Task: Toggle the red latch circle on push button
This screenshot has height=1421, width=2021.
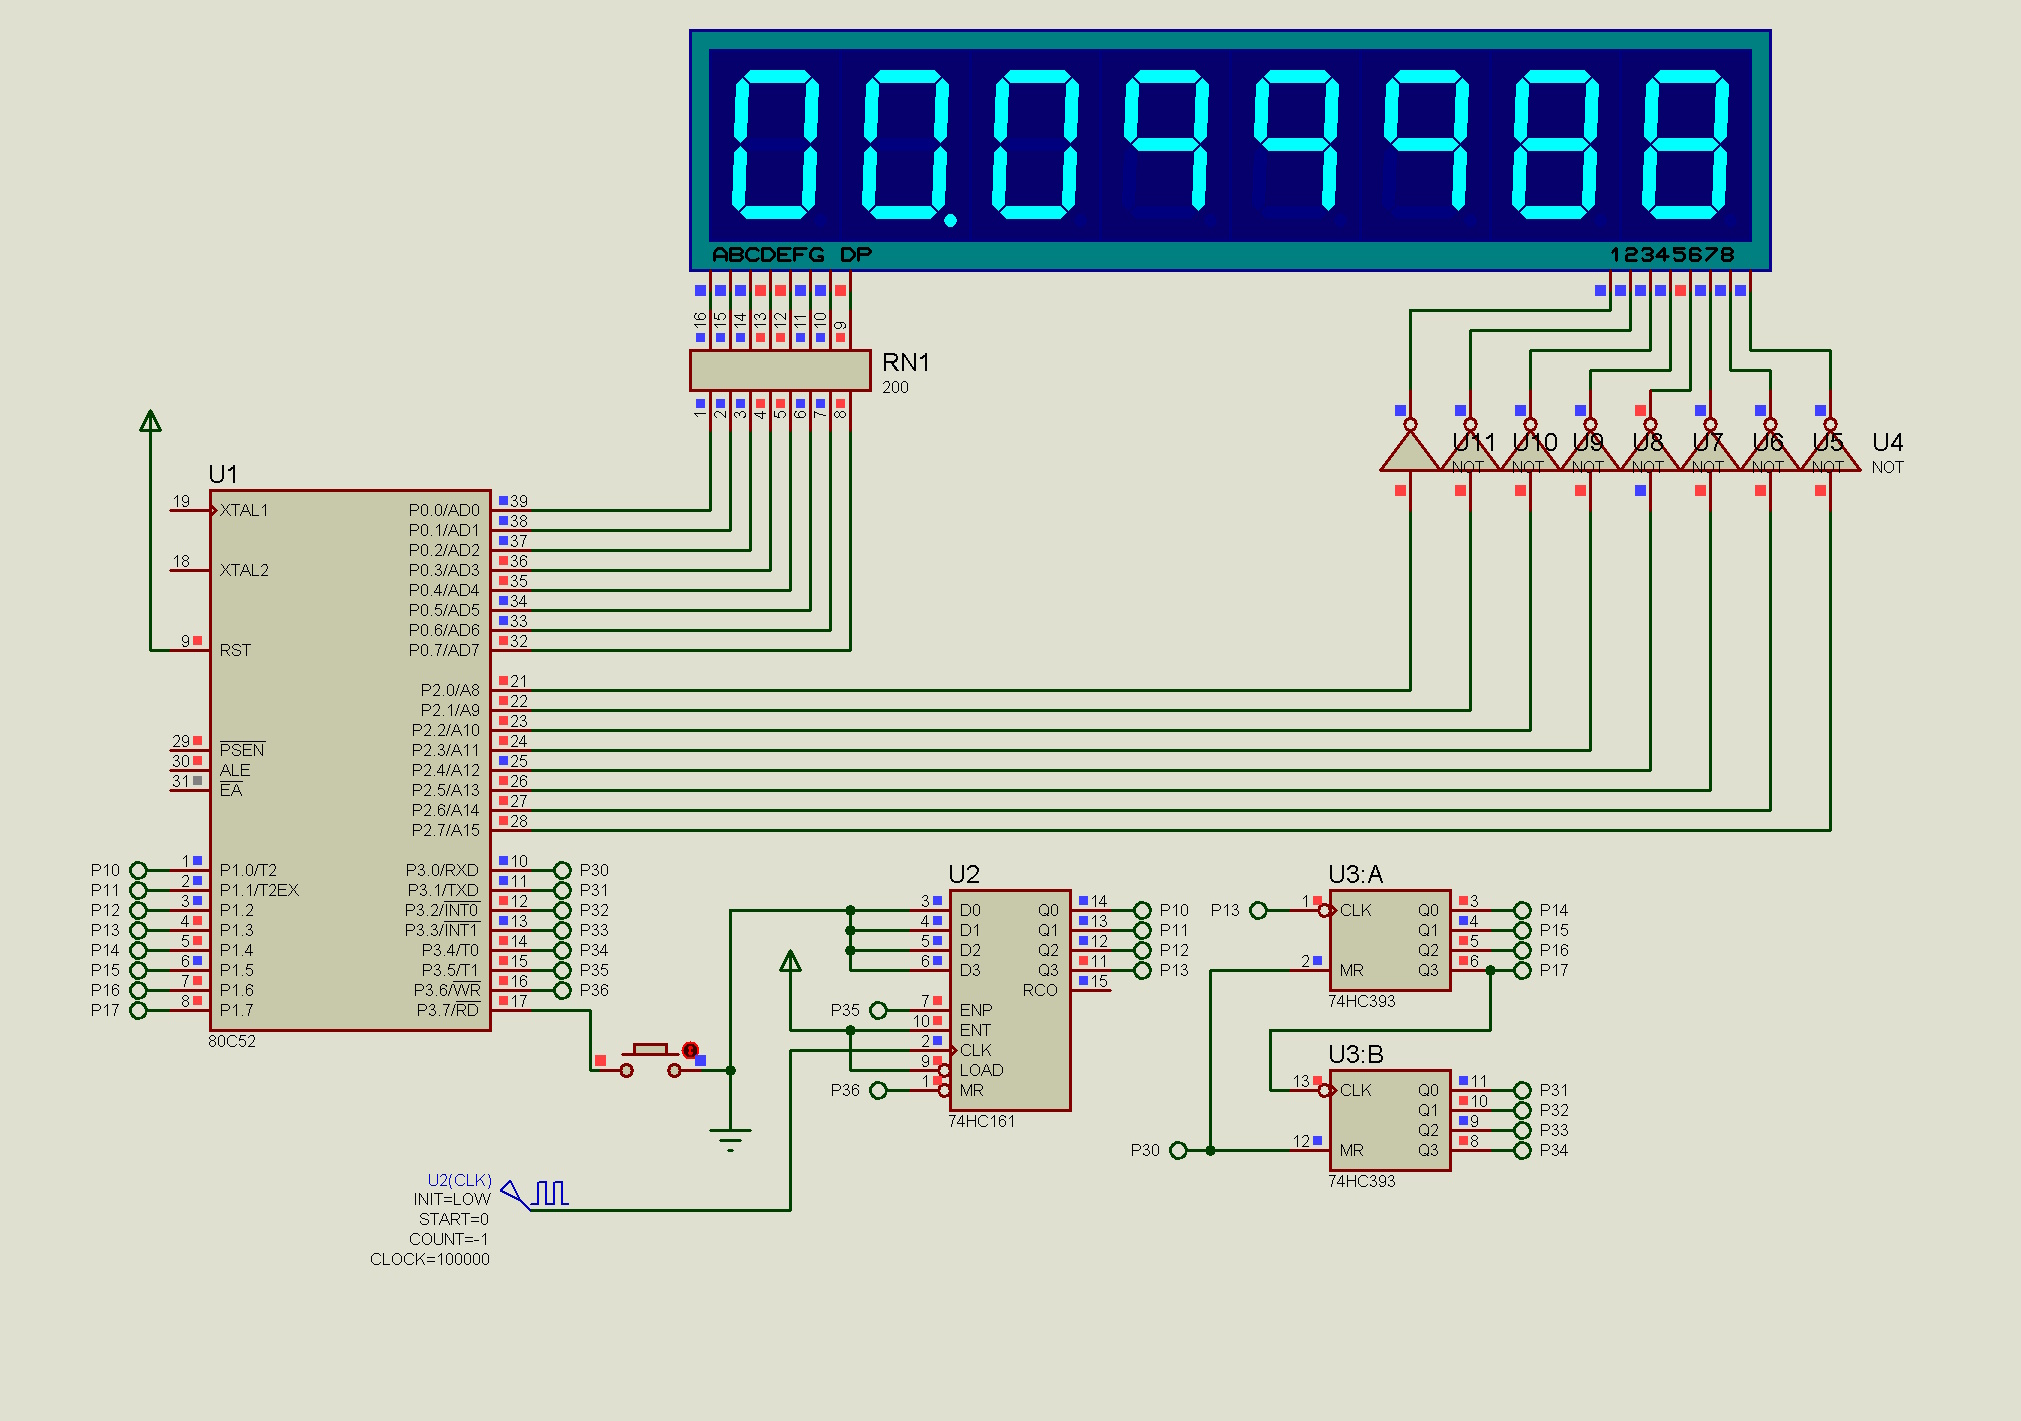Action: (690, 1049)
